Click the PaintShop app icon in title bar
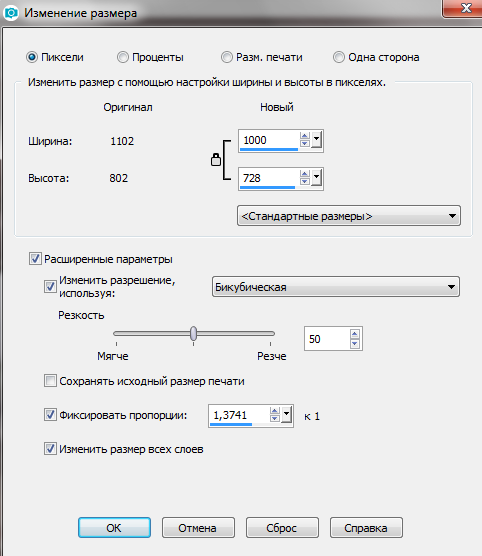 (11, 13)
